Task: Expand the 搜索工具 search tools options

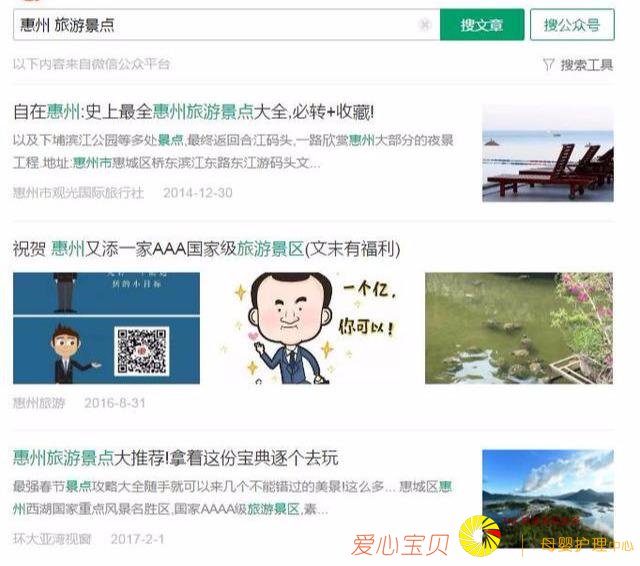Action: (x=578, y=64)
